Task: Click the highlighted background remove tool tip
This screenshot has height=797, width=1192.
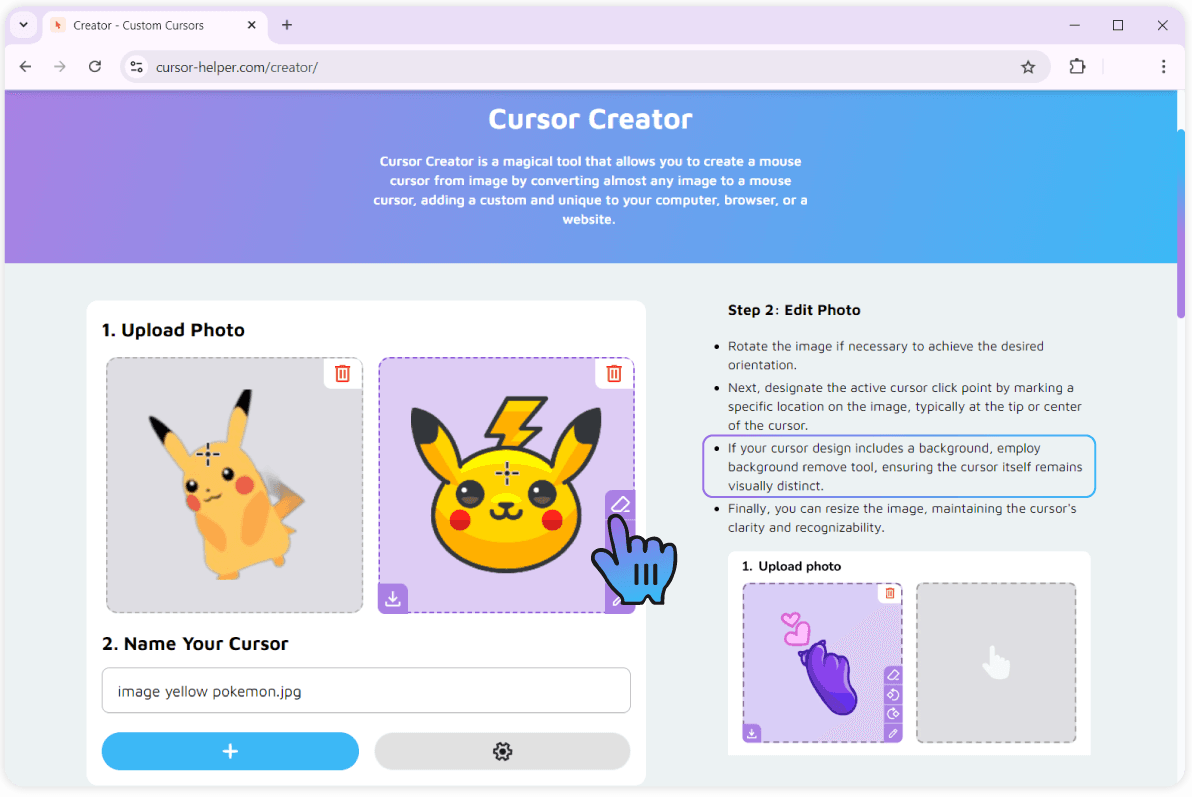Action: [x=899, y=466]
